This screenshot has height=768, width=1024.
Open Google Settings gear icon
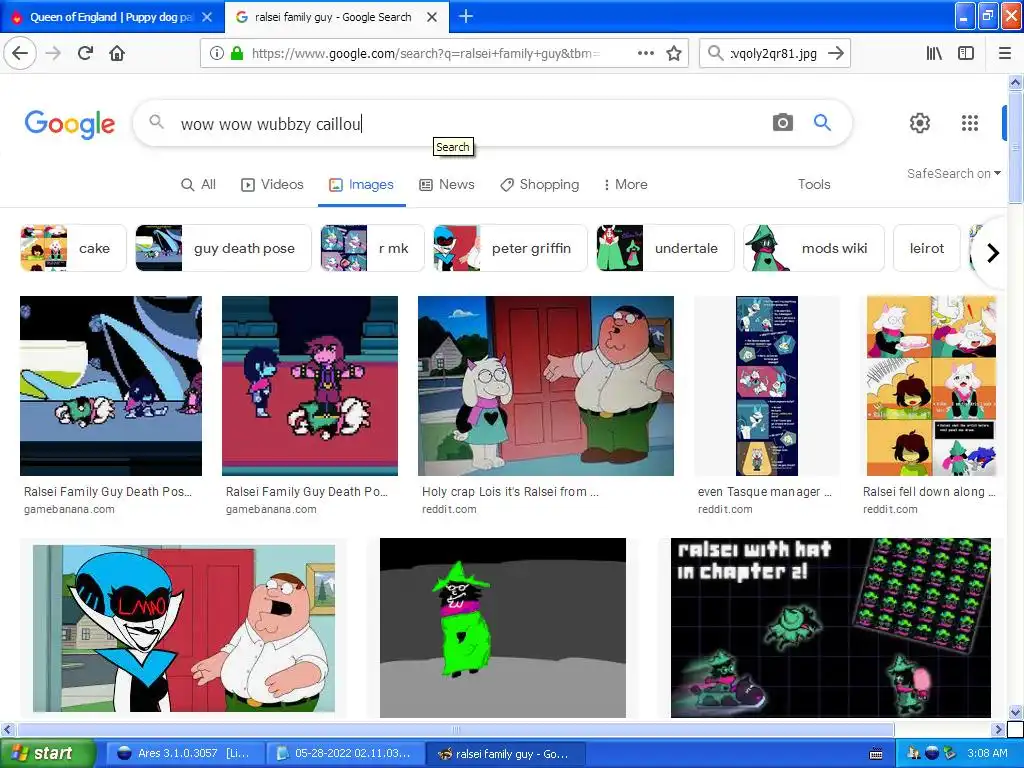[920, 123]
